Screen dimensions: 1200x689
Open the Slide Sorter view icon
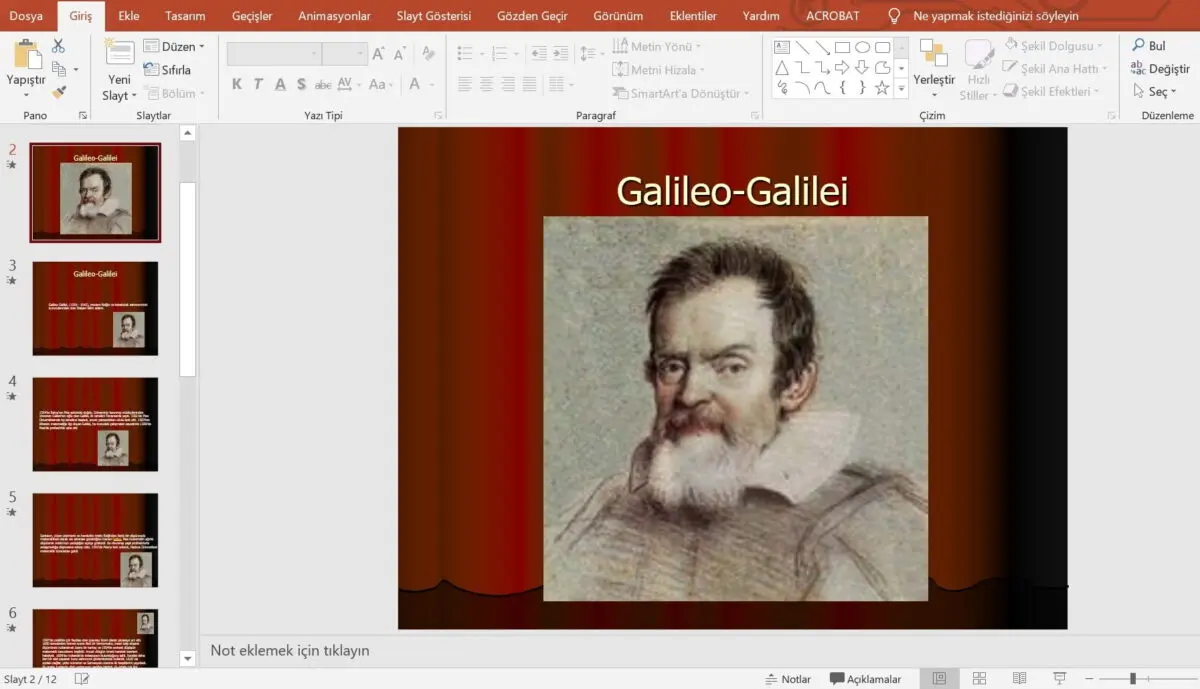click(x=980, y=679)
